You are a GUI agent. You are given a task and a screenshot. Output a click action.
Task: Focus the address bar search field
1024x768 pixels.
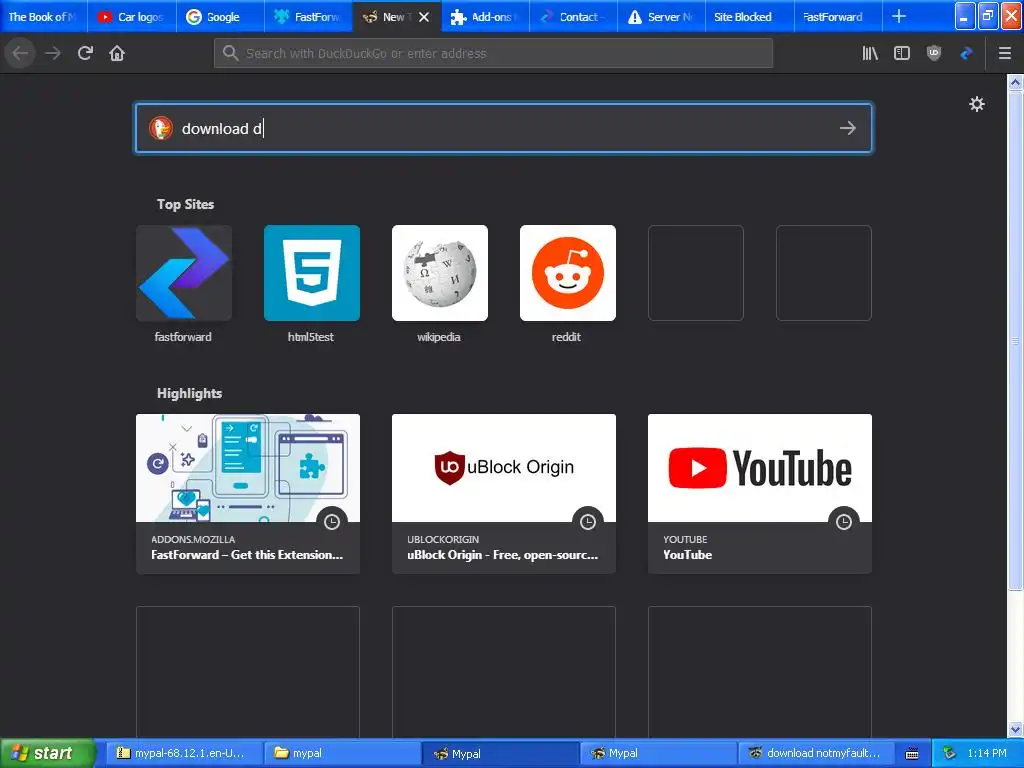pyautogui.click(x=493, y=53)
